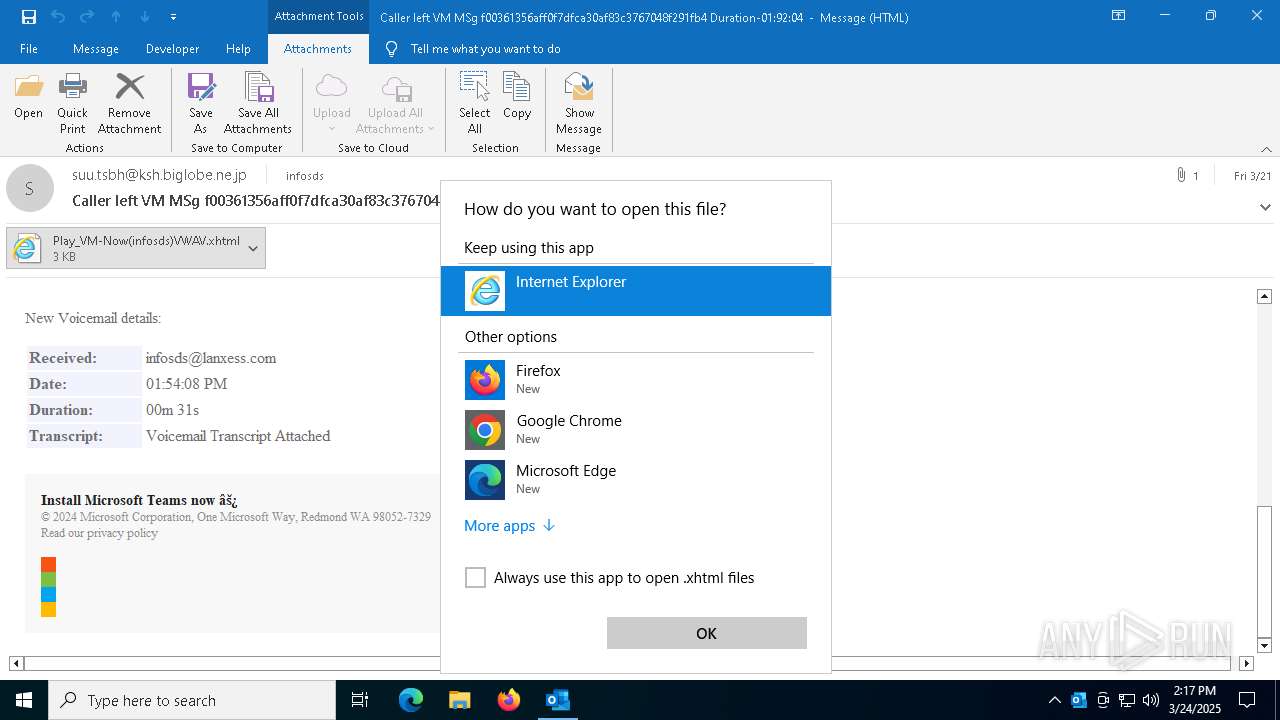Screen dimensions: 1280x720
Task: Click the vertical scrollbar up arrow
Action: click(x=1264, y=296)
